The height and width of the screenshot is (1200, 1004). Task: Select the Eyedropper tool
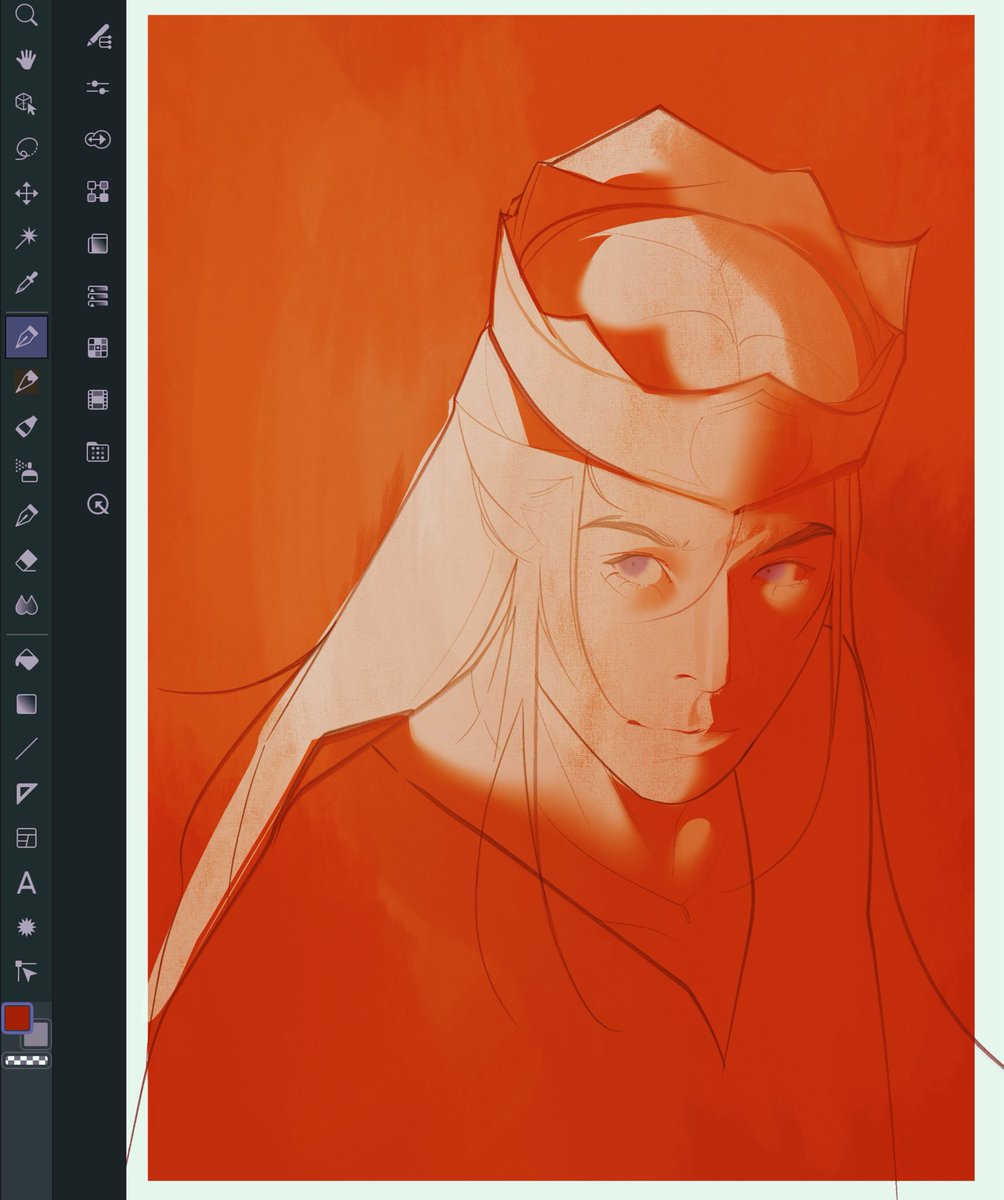pyautogui.click(x=27, y=283)
